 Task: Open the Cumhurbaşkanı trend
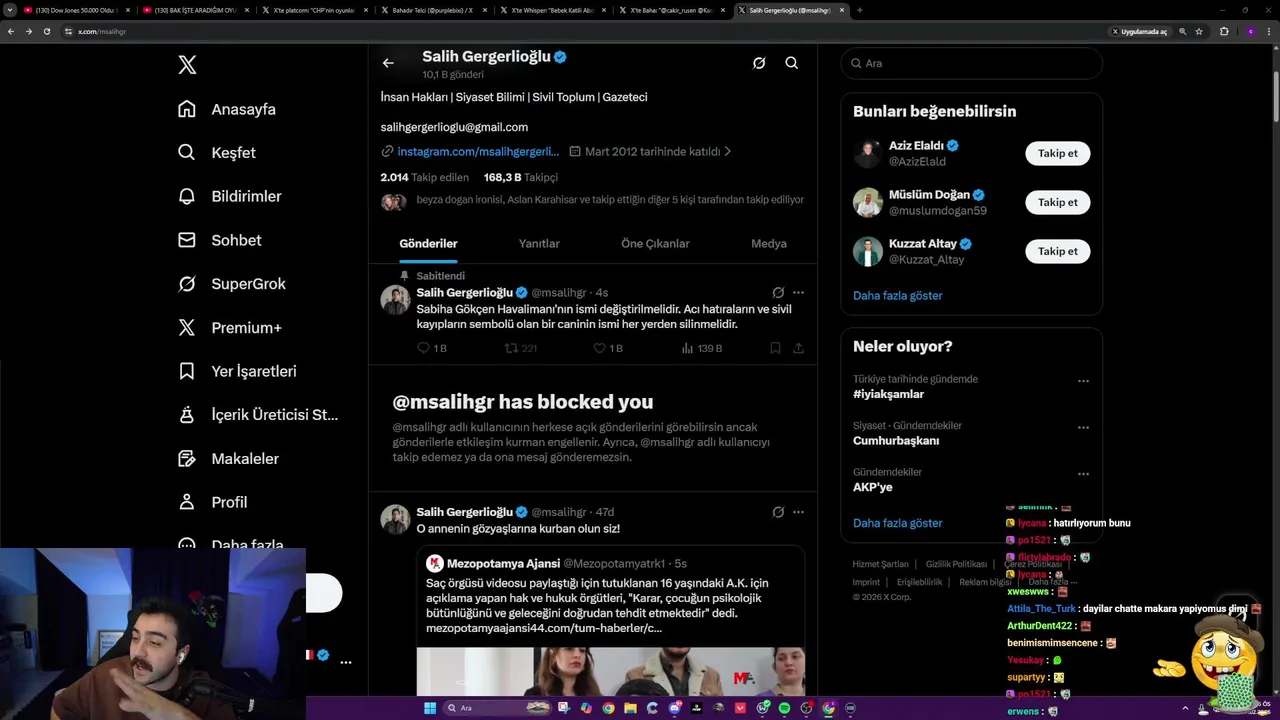pyautogui.click(x=896, y=440)
